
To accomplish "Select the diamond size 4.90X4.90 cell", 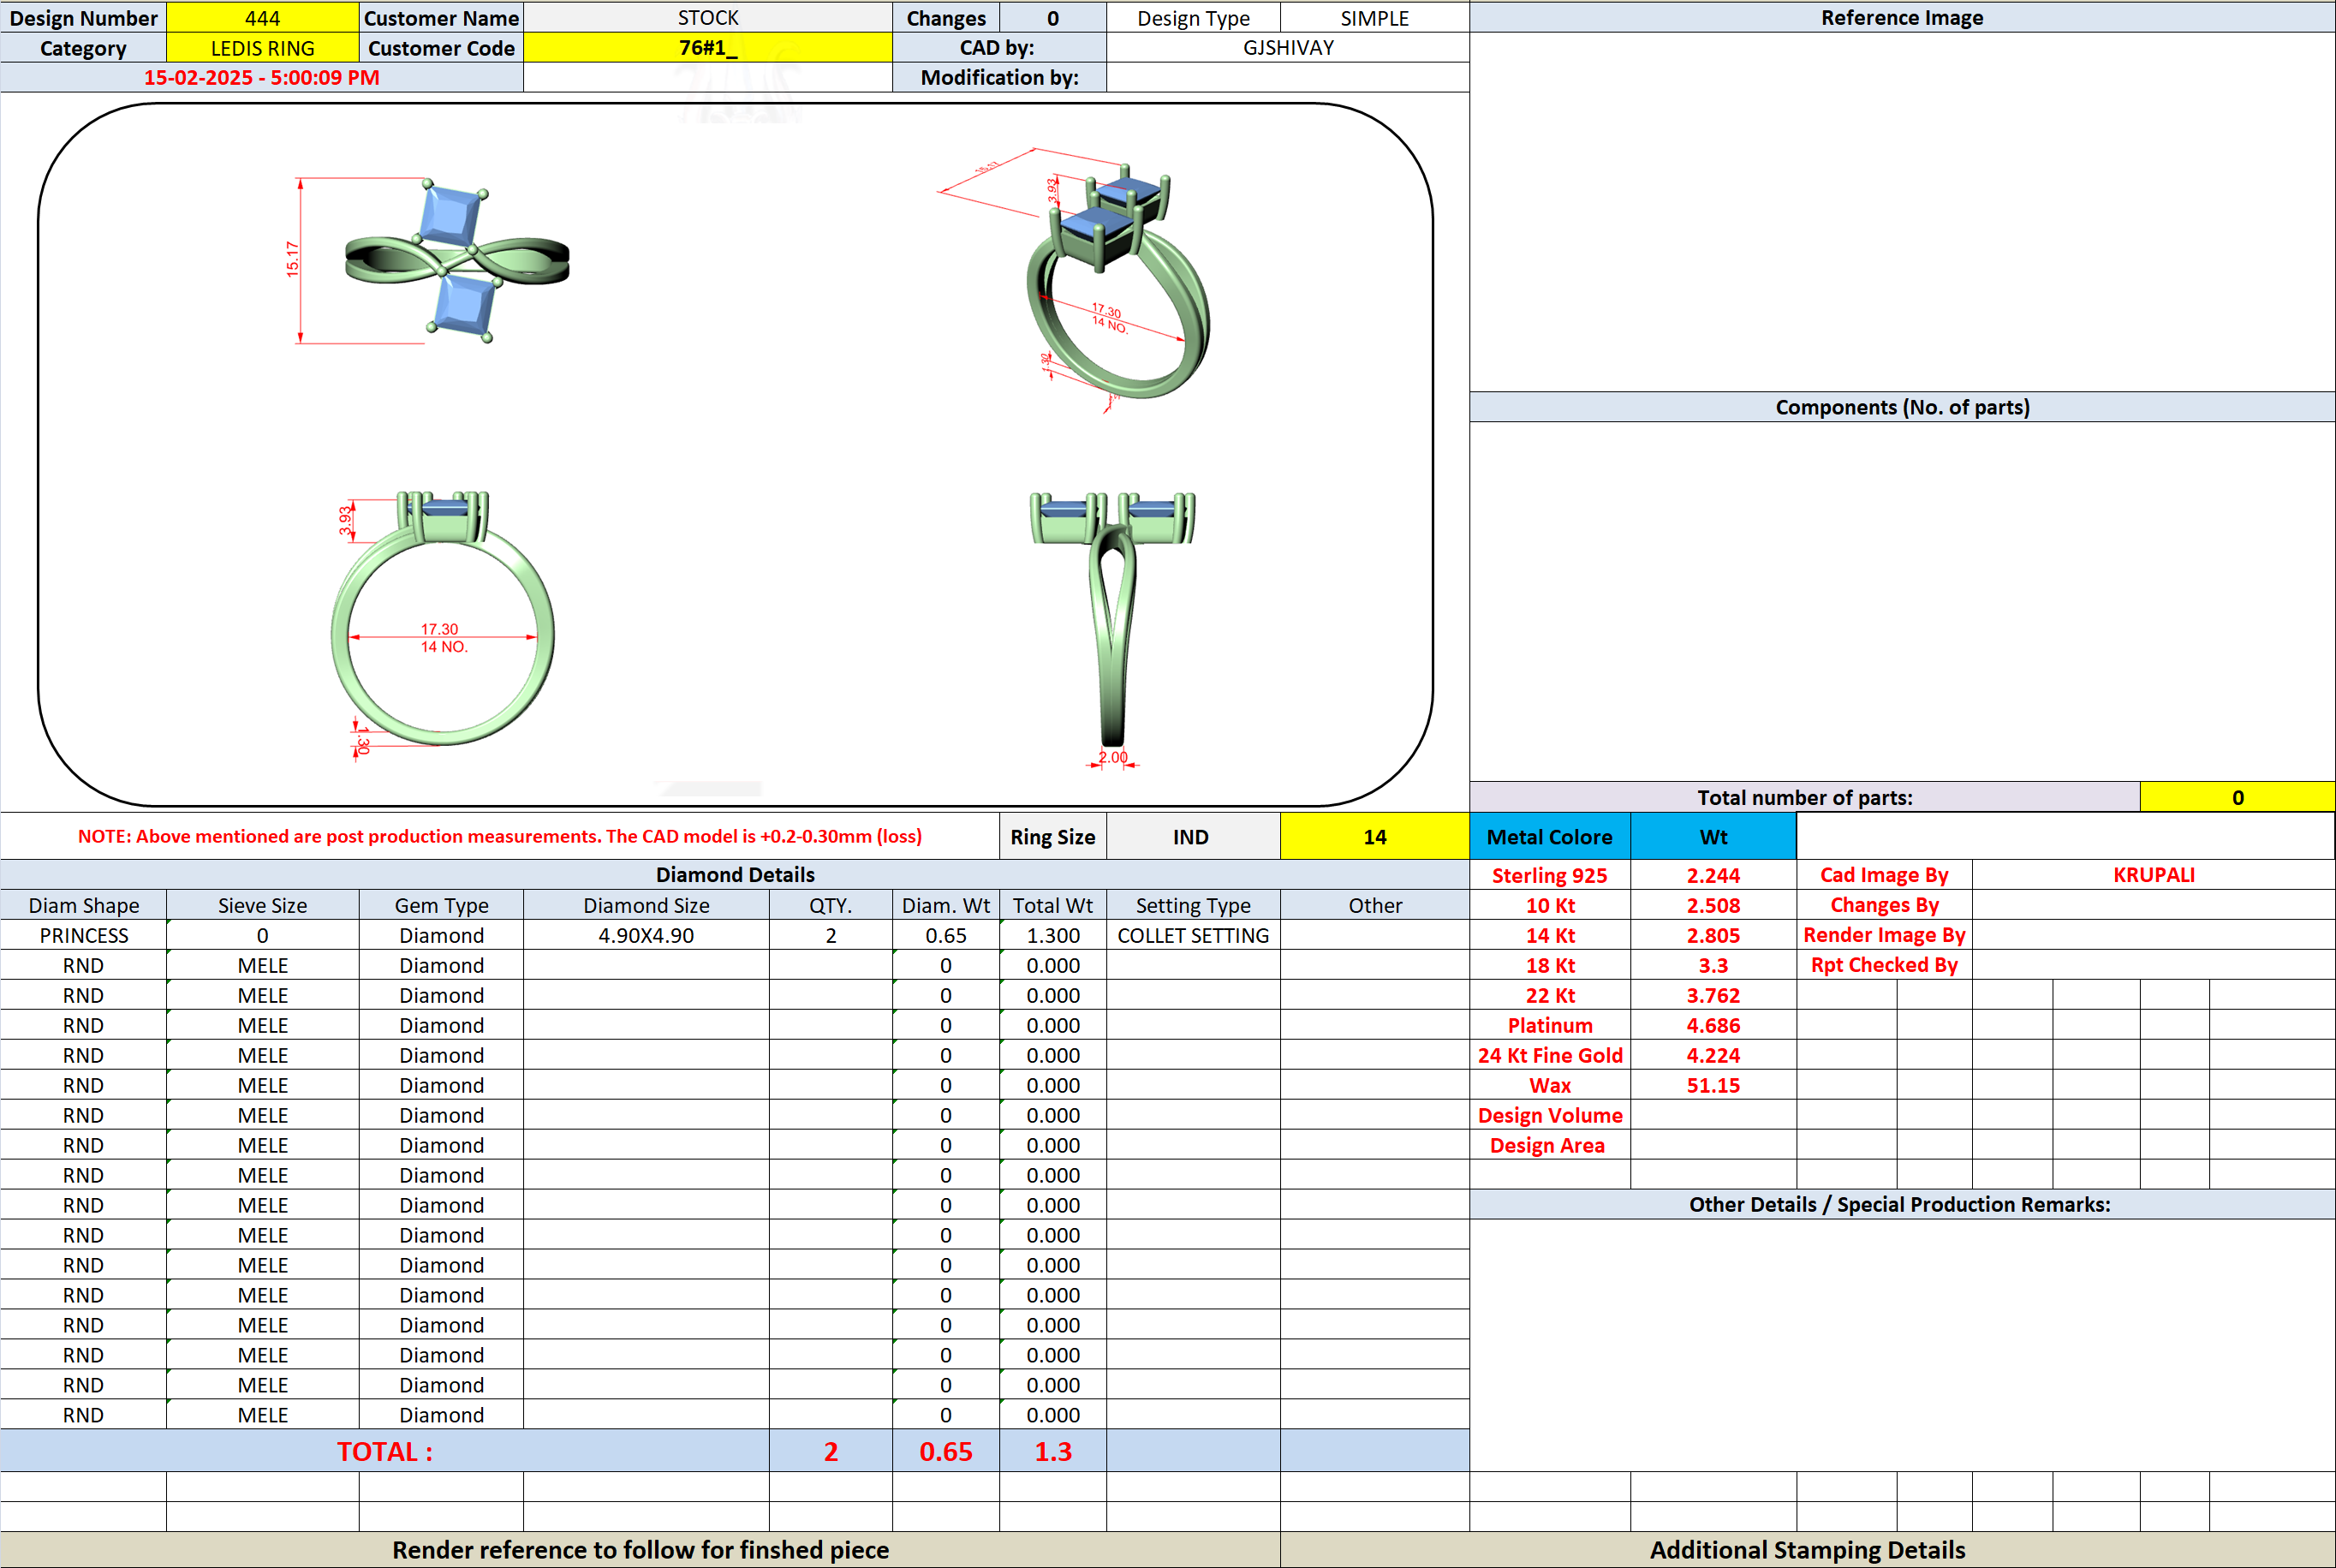I will (x=646, y=935).
